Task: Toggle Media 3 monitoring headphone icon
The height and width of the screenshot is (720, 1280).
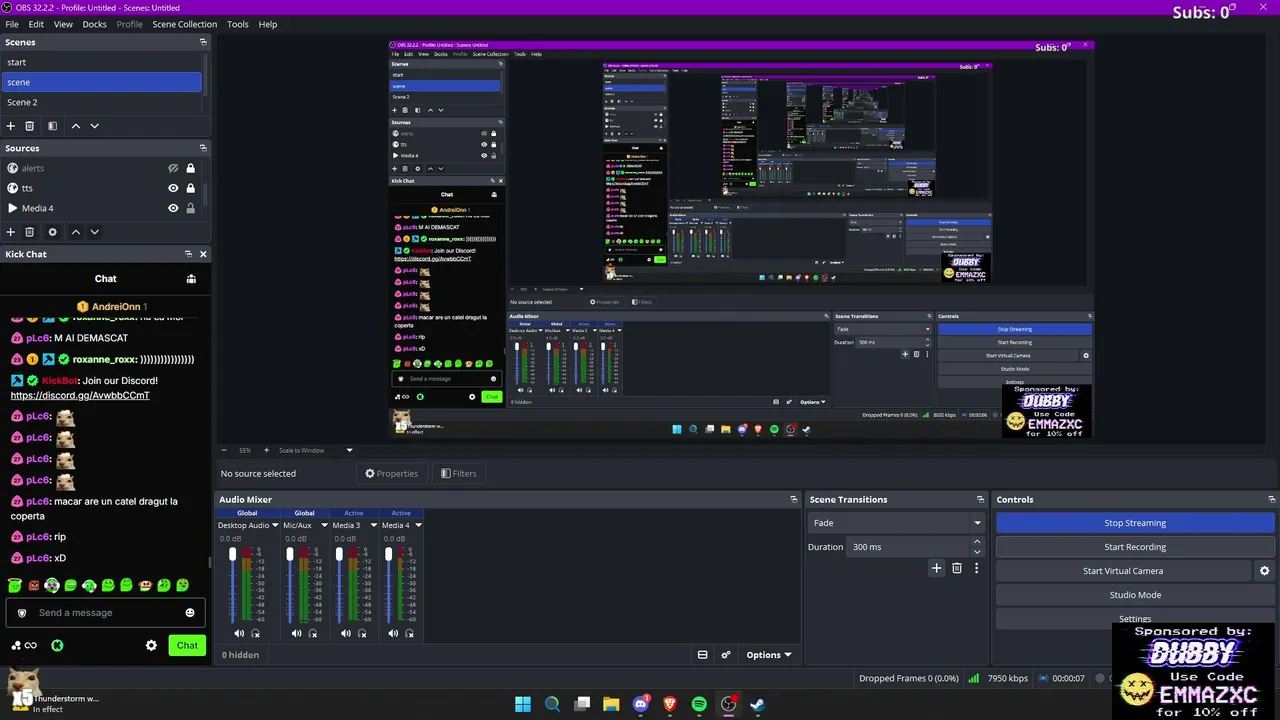Action: 362,633
